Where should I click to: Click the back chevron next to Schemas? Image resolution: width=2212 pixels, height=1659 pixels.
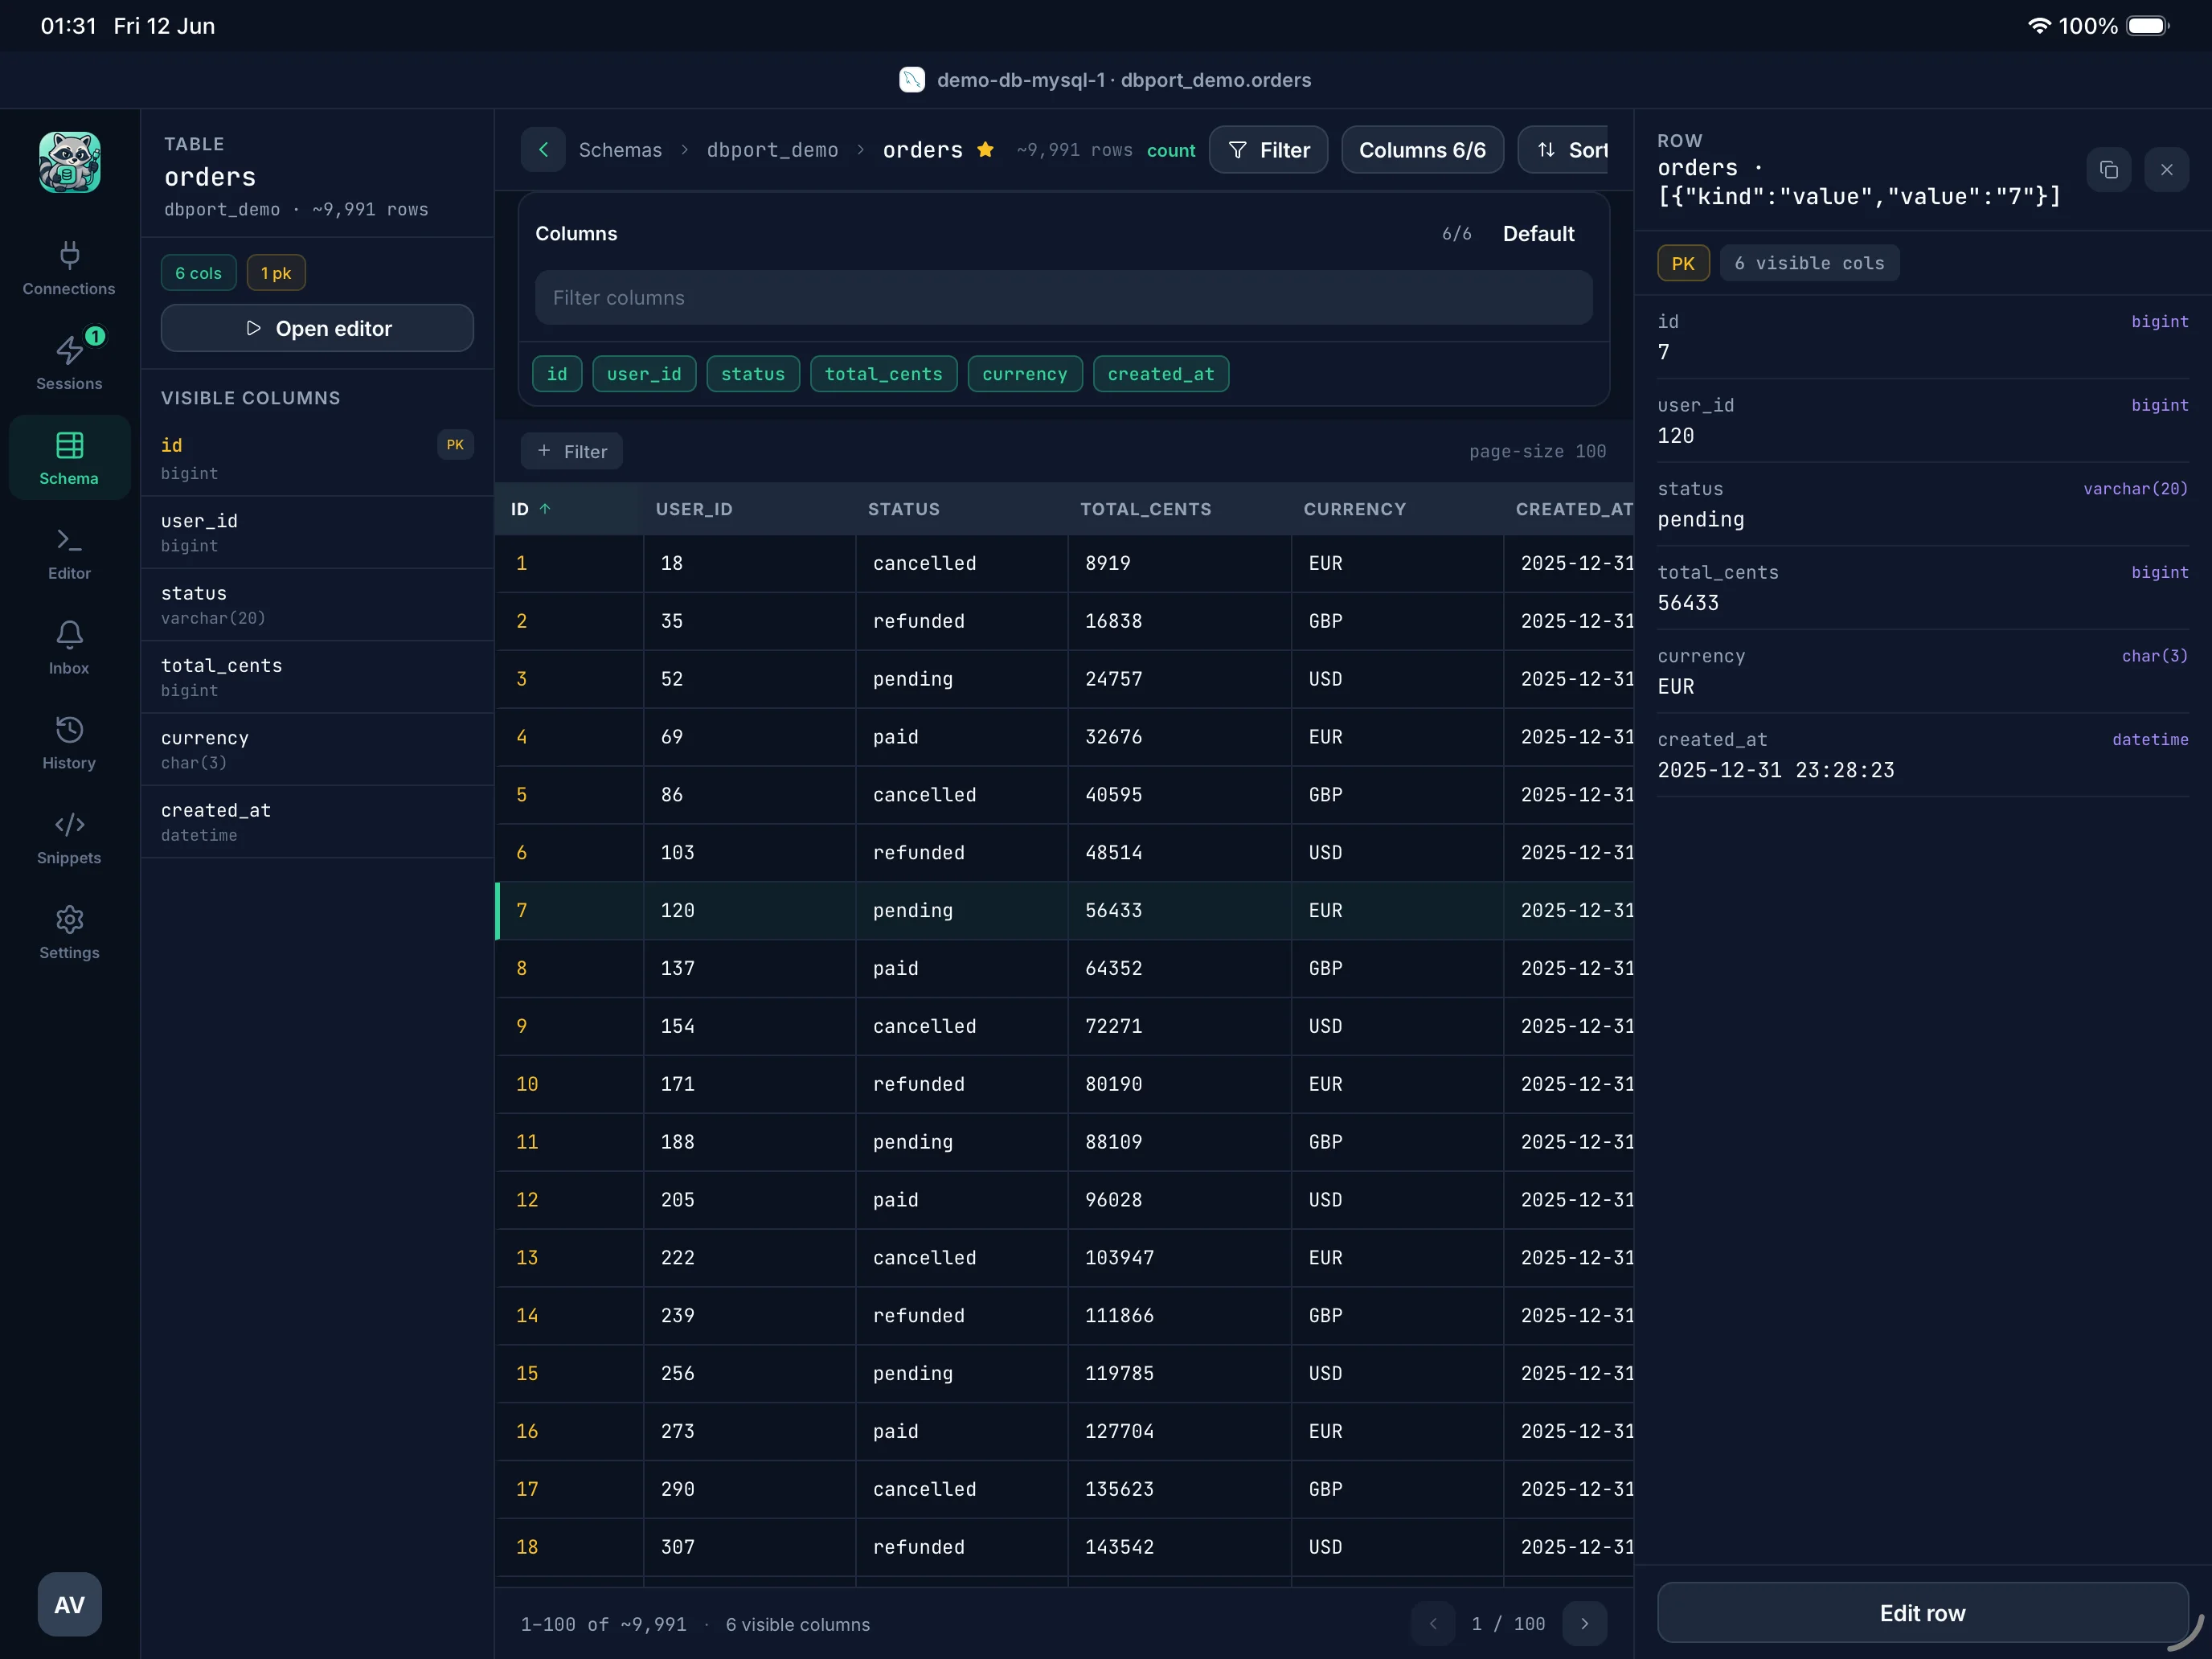[x=543, y=149]
